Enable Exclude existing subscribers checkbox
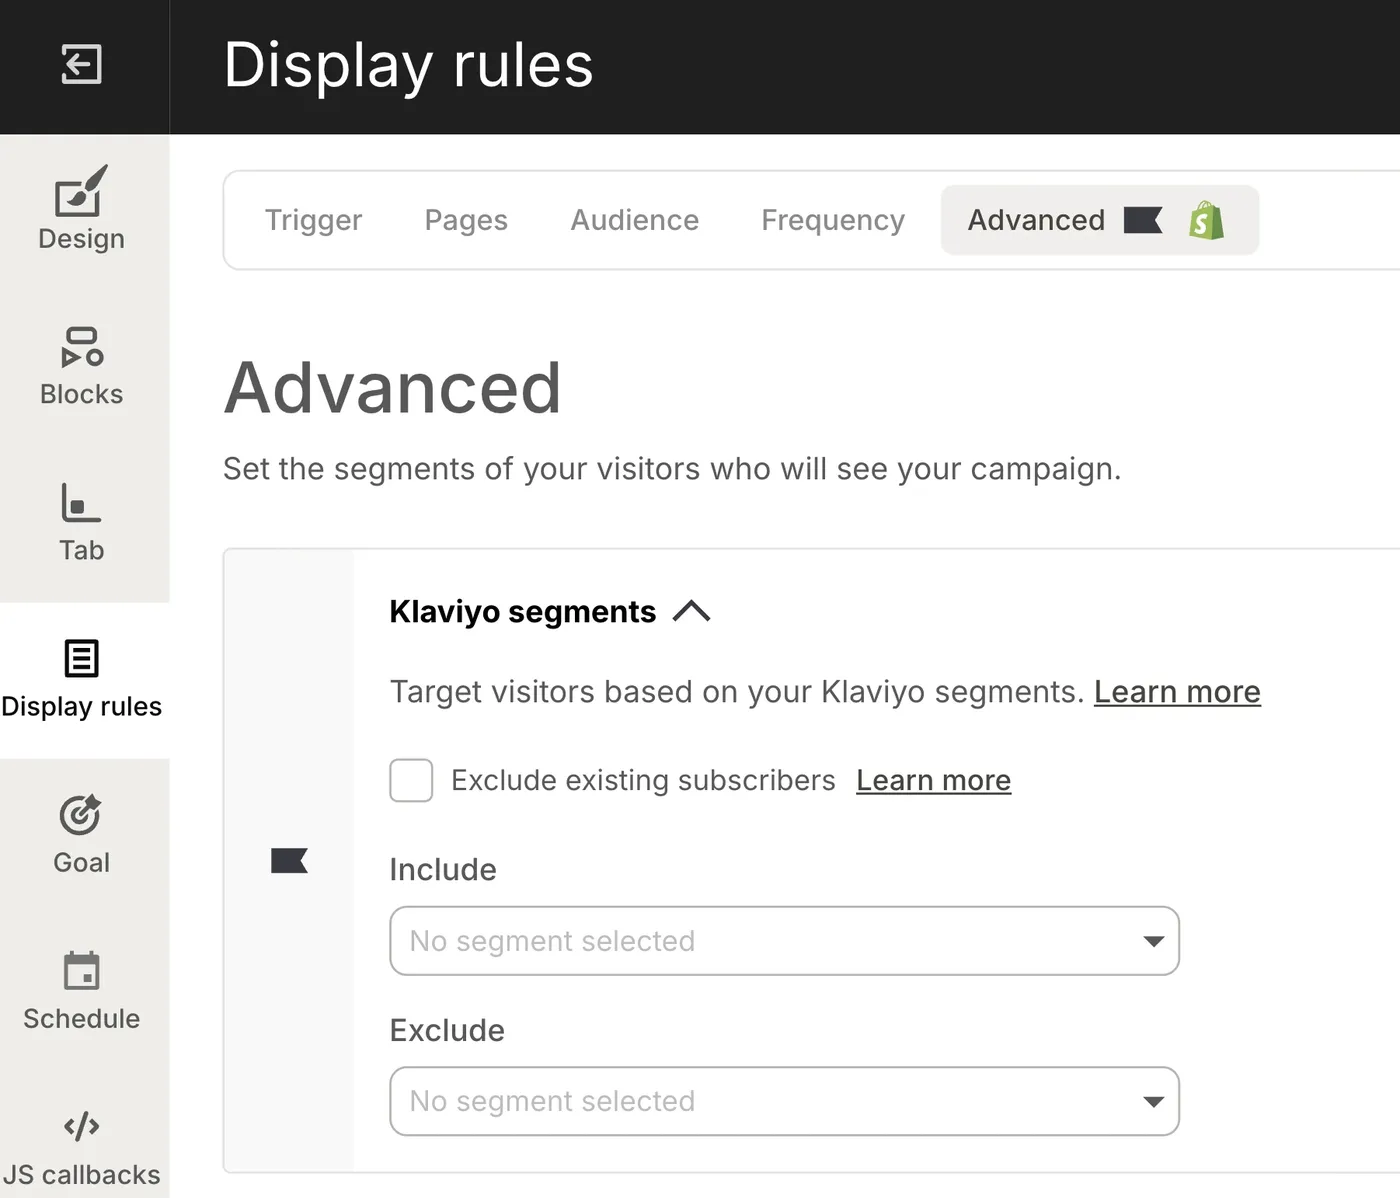The height and width of the screenshot is (1198, 1400). (411, 780)
